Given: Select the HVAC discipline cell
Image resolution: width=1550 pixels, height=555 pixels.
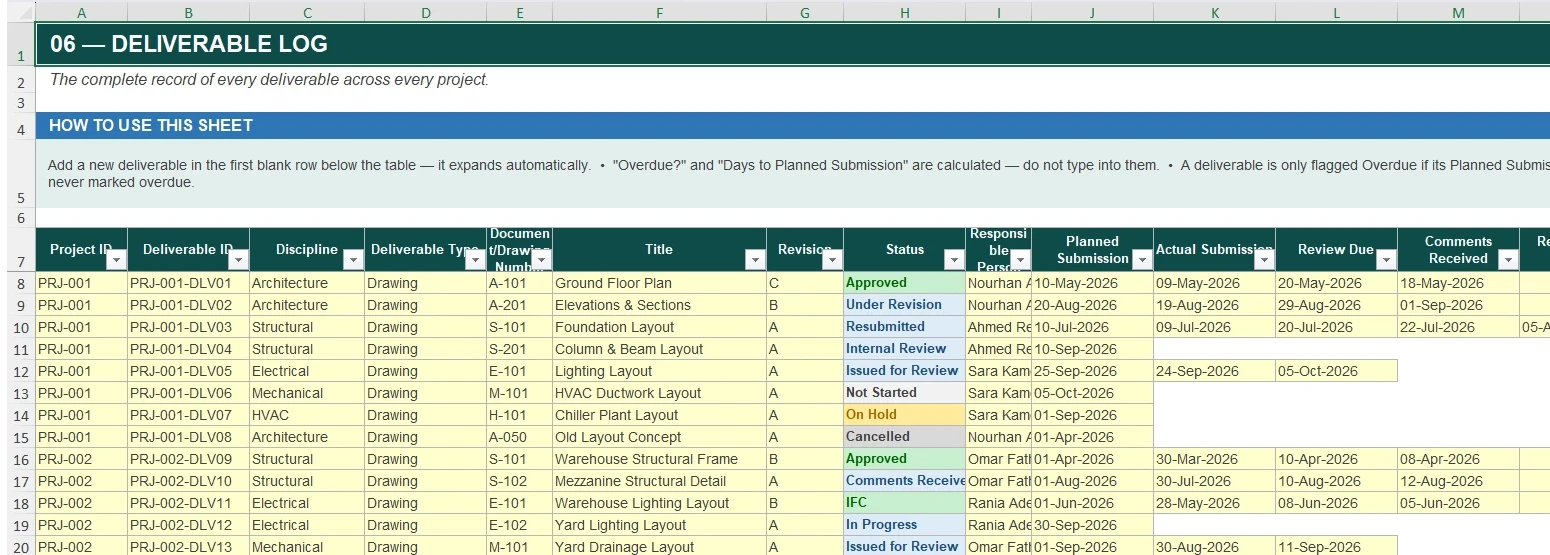Looking at the screenshot, I should (x=307, y=415).
